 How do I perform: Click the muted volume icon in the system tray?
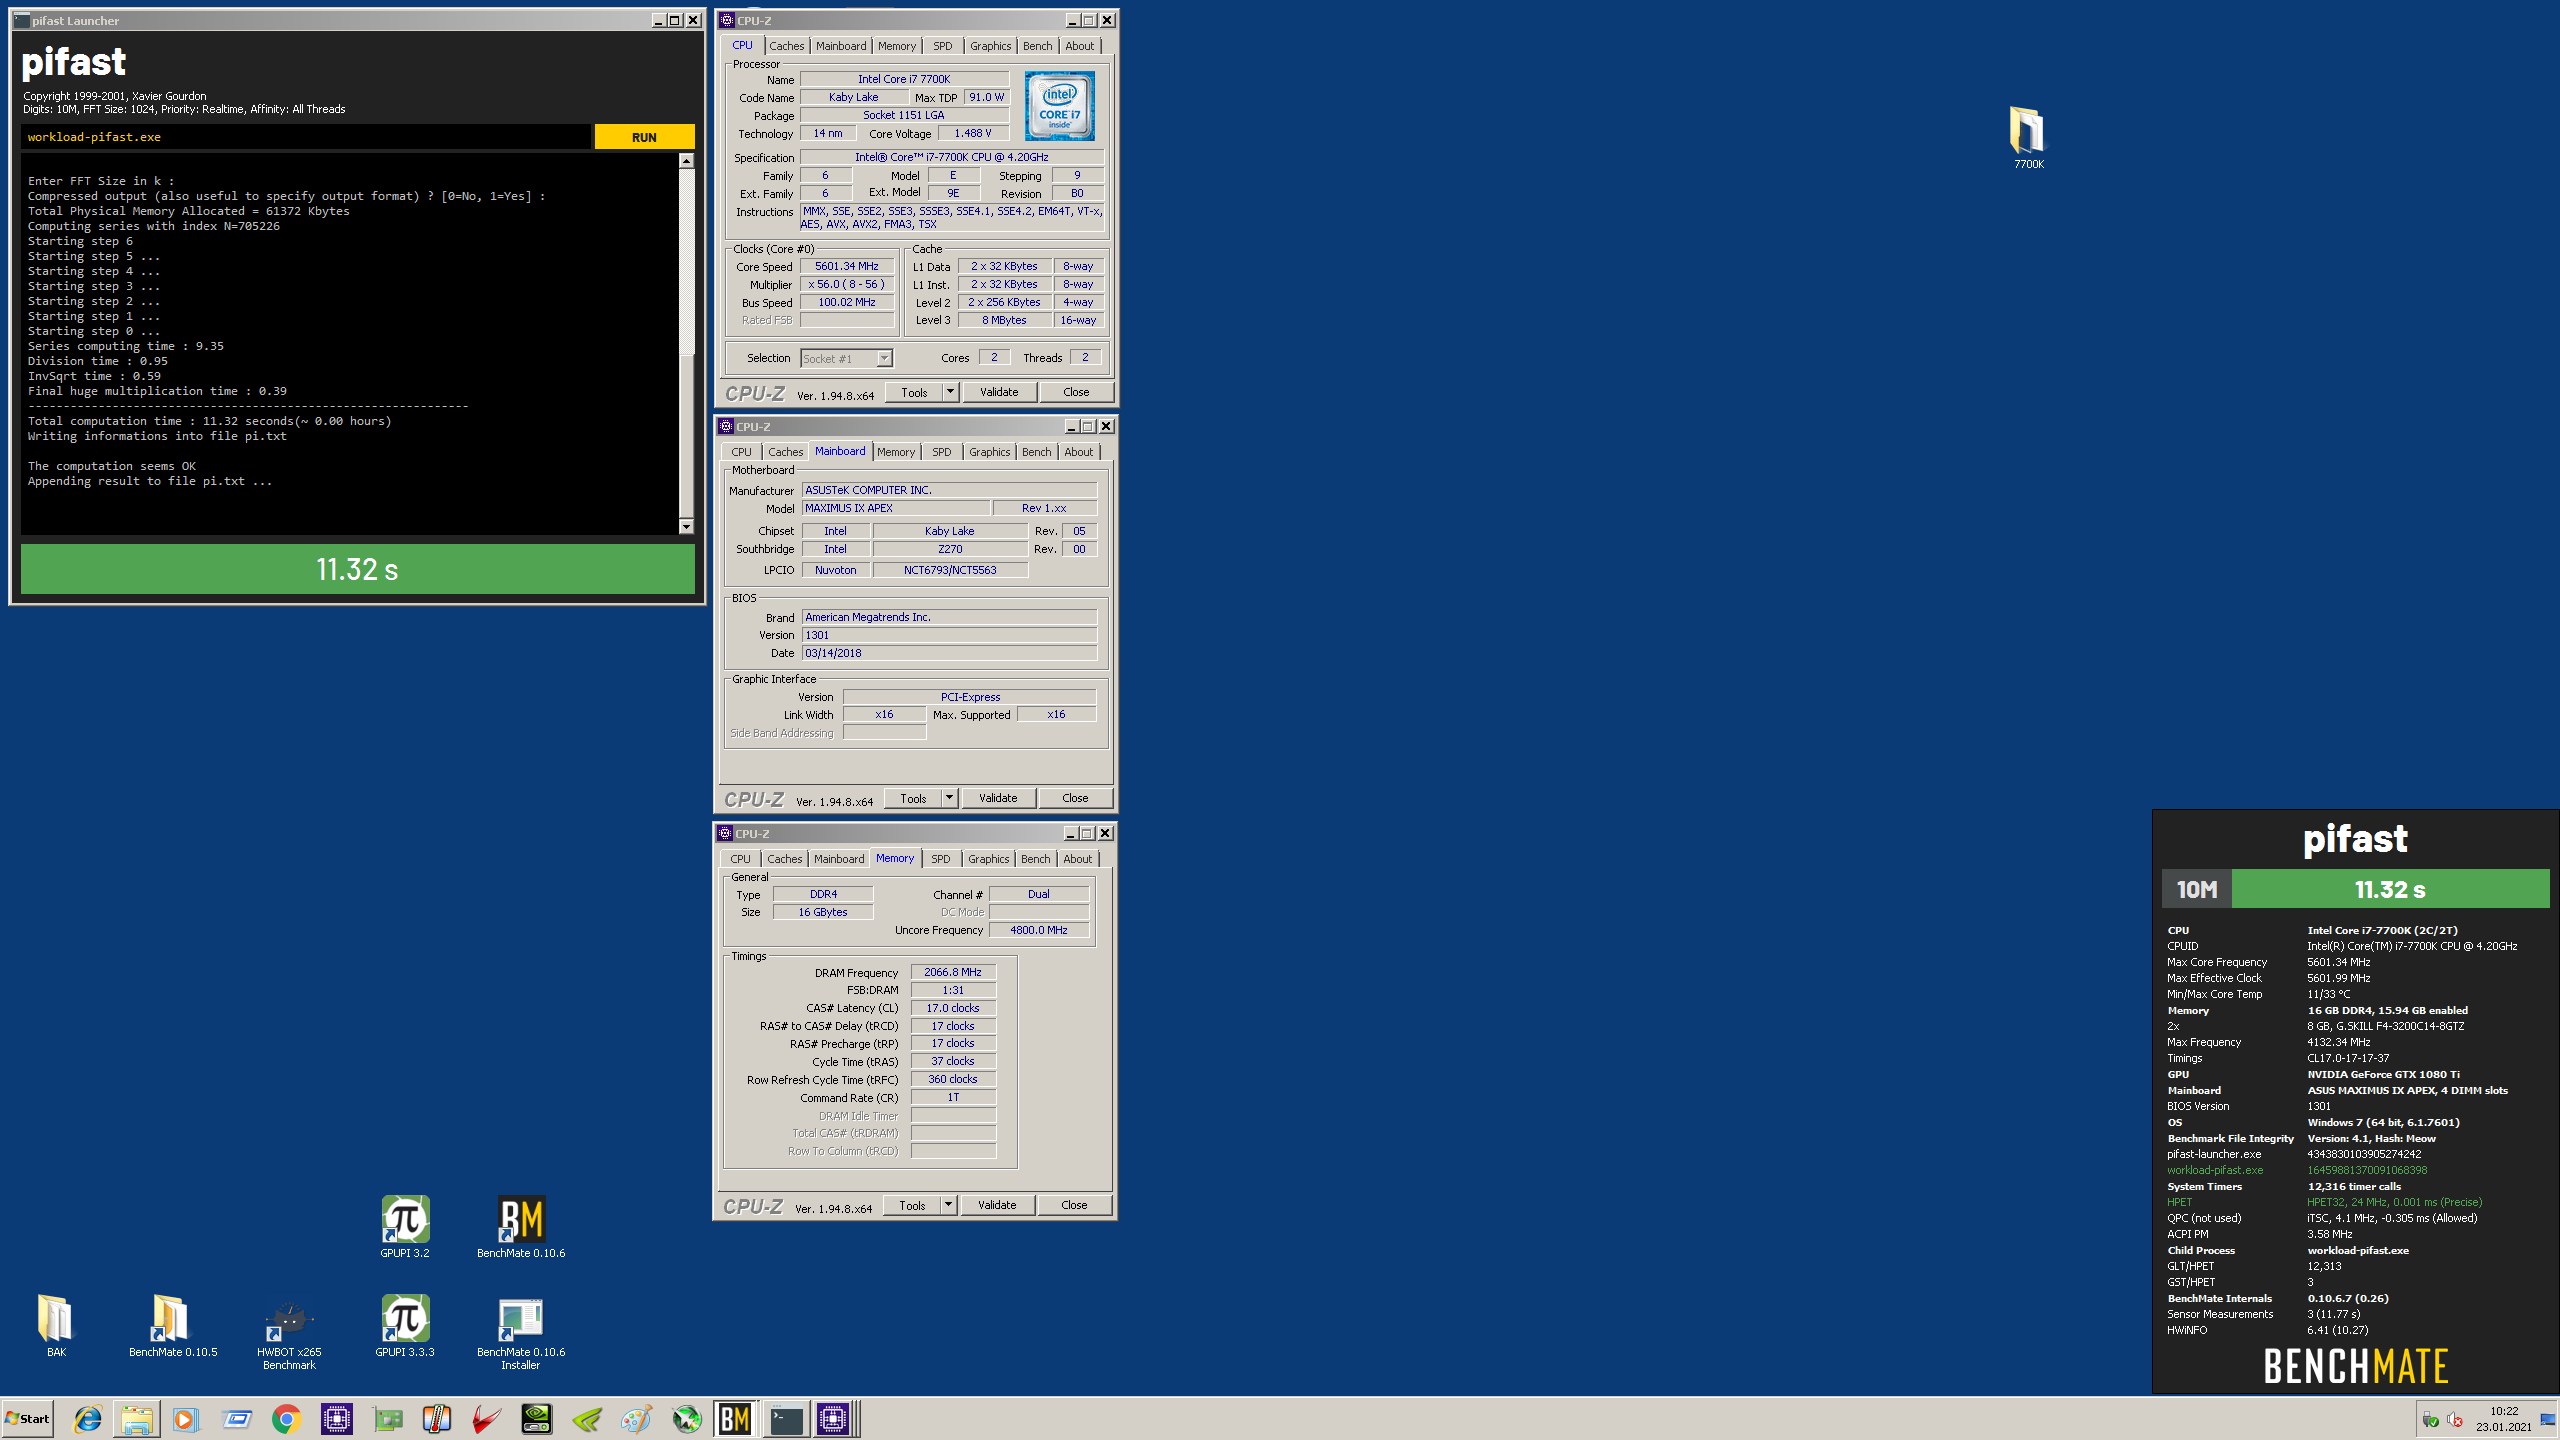point(2455,1419)
